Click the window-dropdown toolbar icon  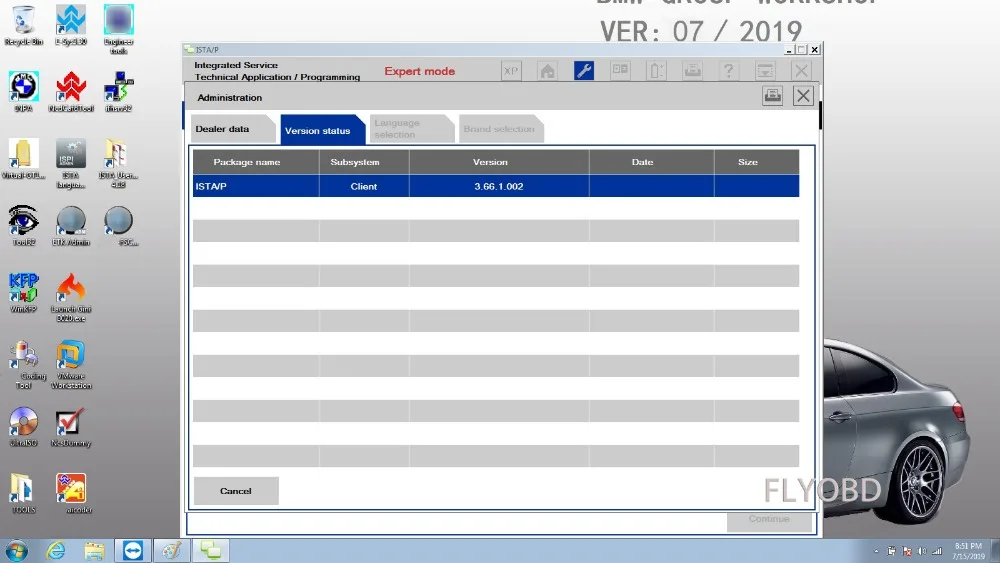[765, 71]
